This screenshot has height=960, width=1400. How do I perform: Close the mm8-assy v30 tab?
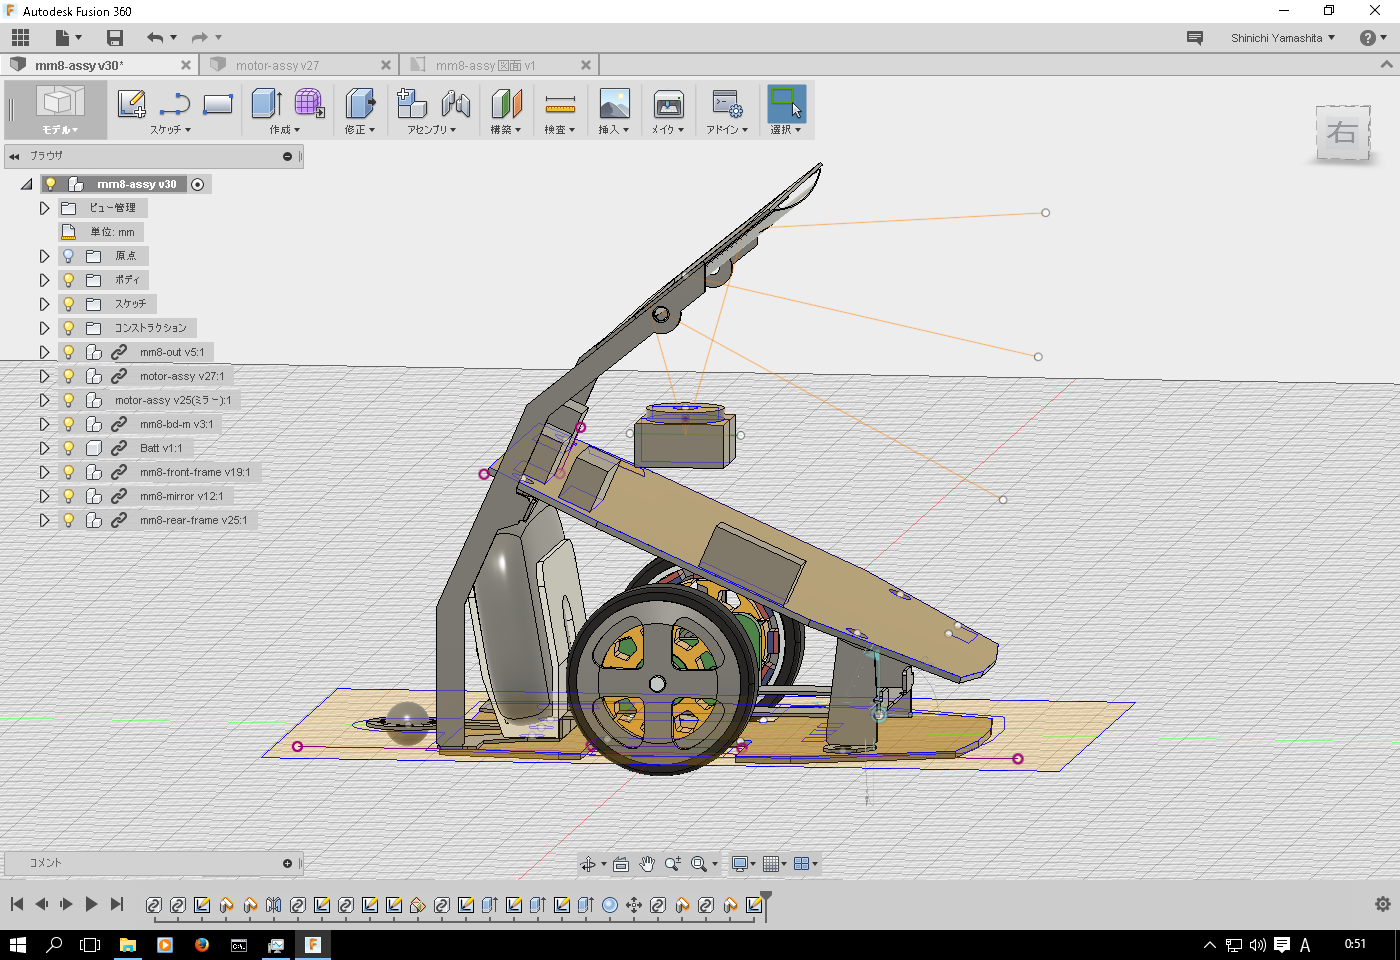pos(186,65)
